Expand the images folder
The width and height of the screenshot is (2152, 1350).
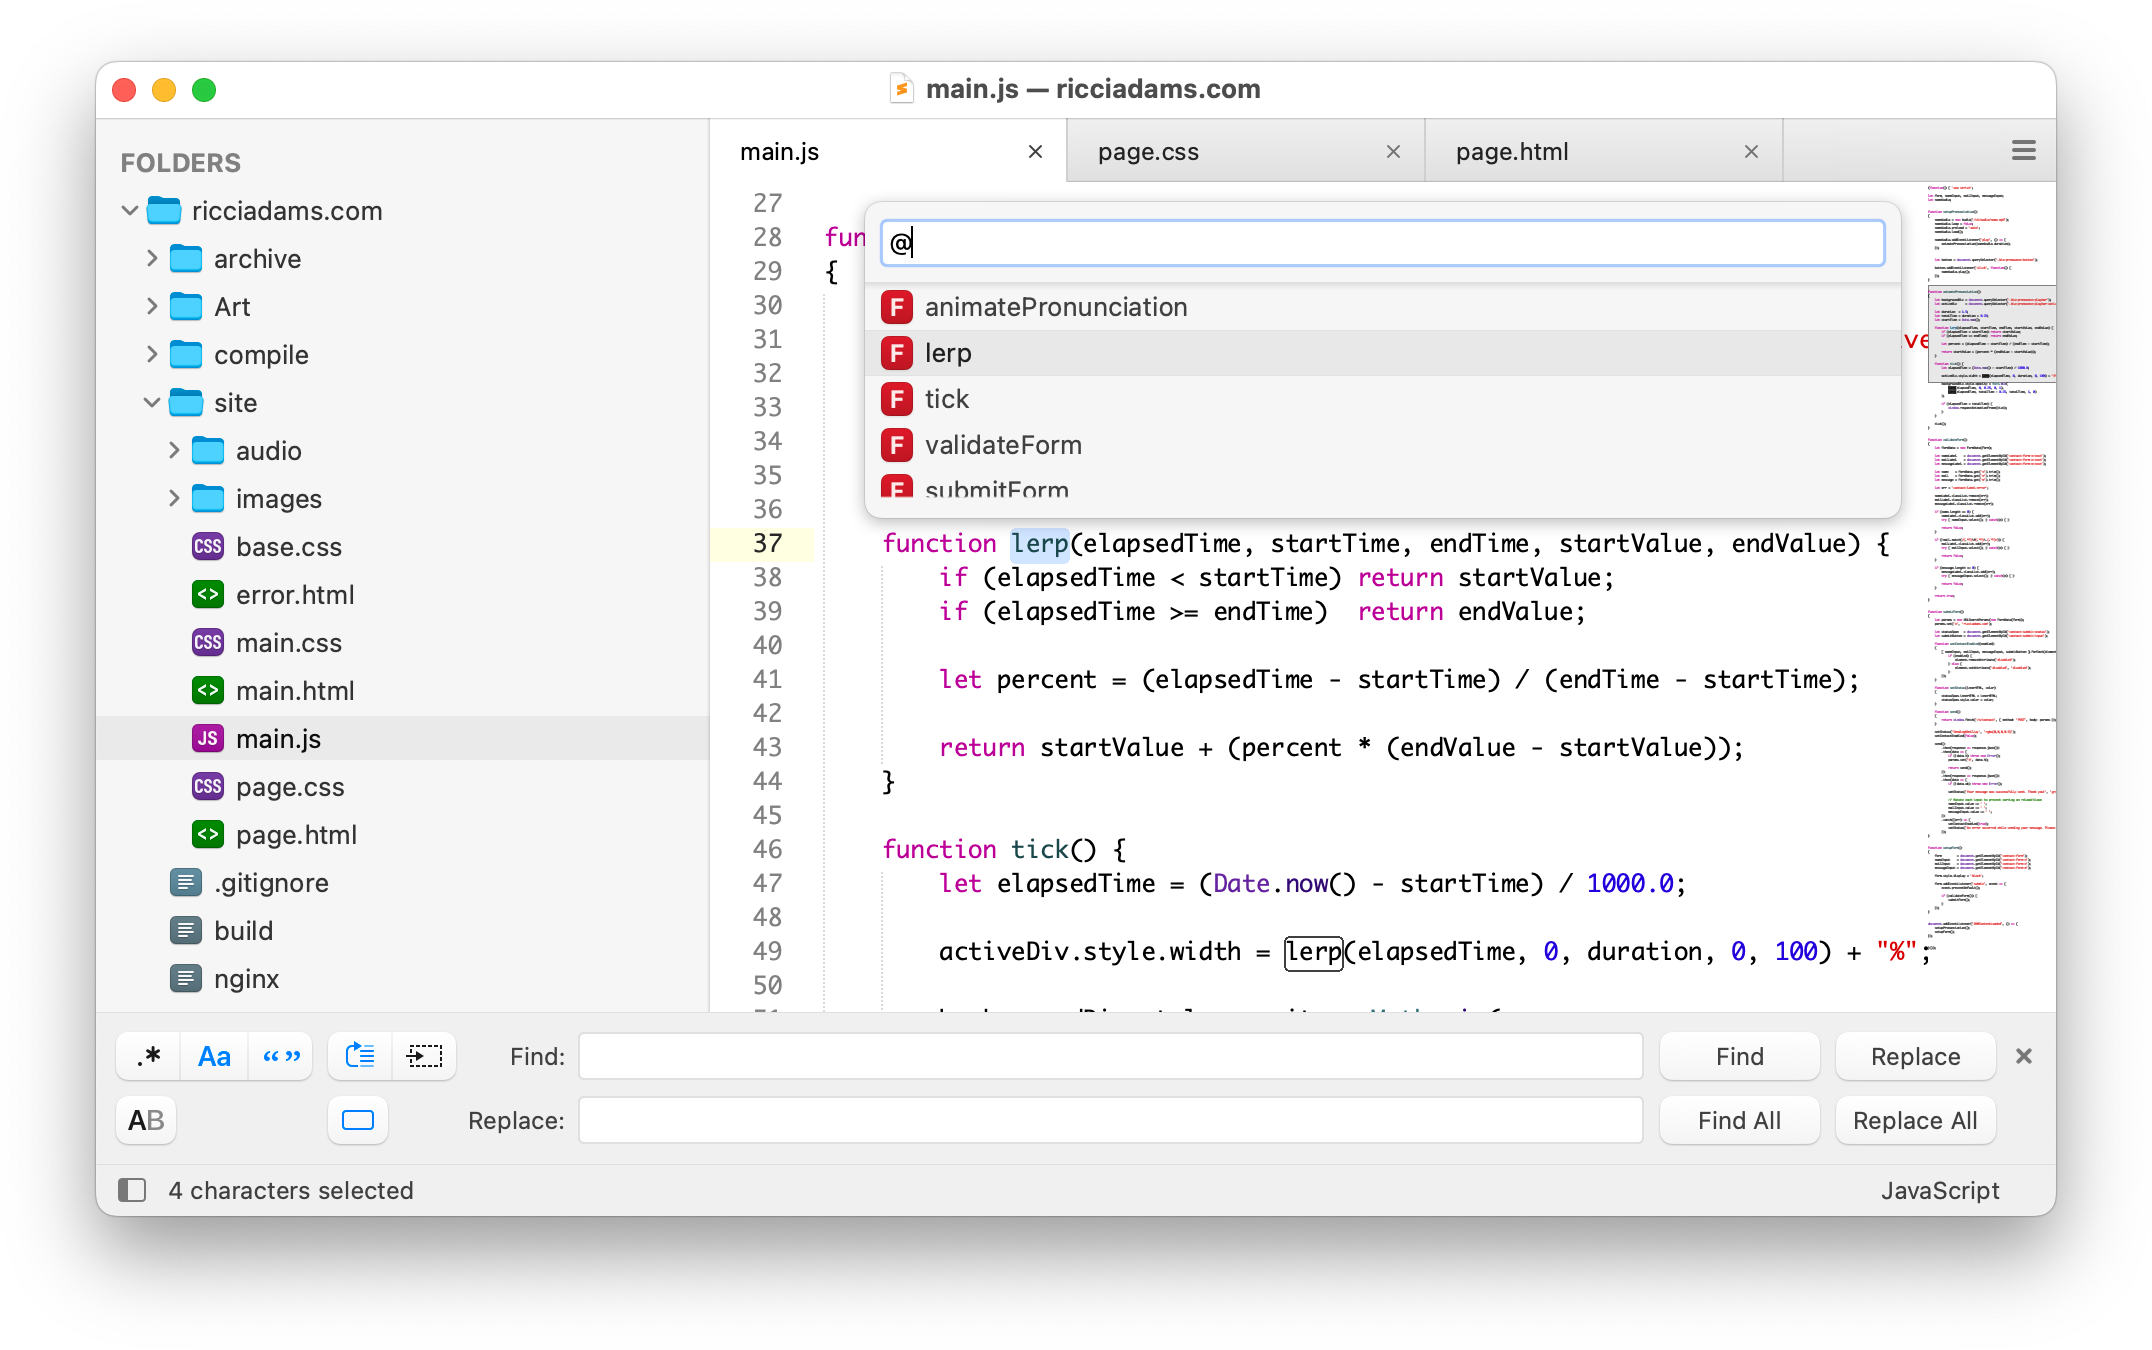click(x=174, y=499)
